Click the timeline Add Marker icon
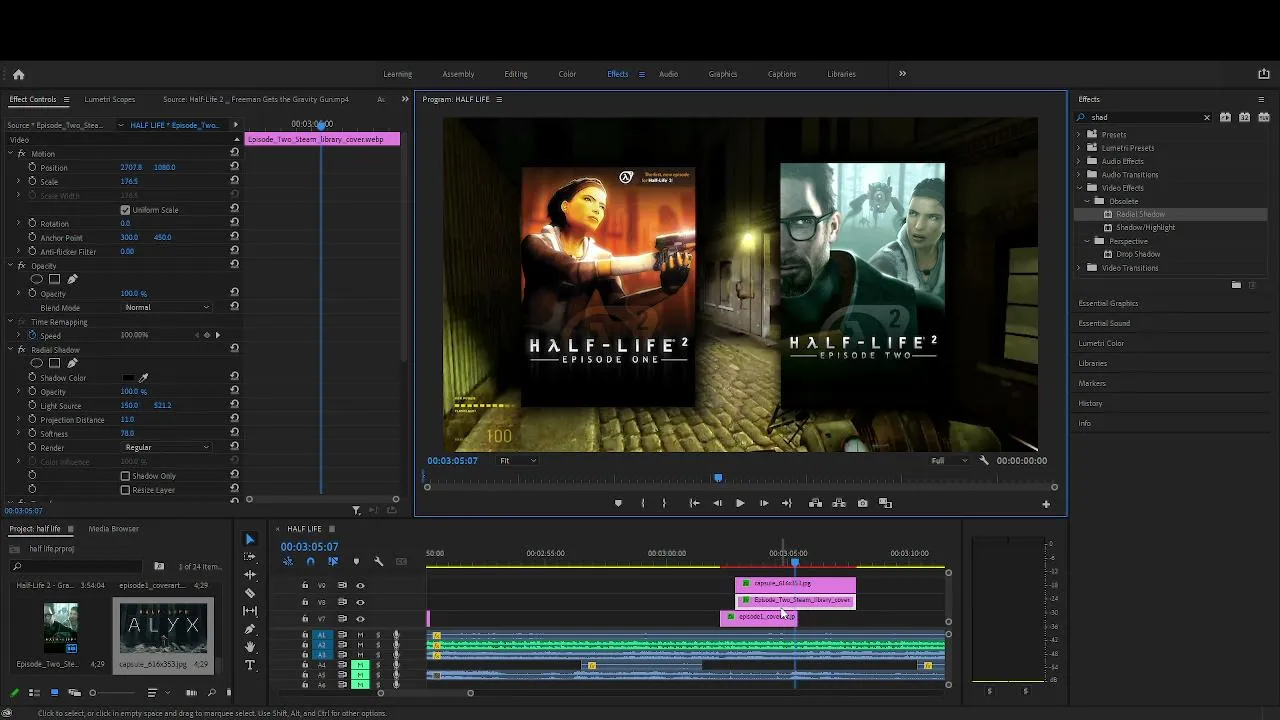Image resolution: width=1280 pixels, height=720 pixels. (356, 561)
